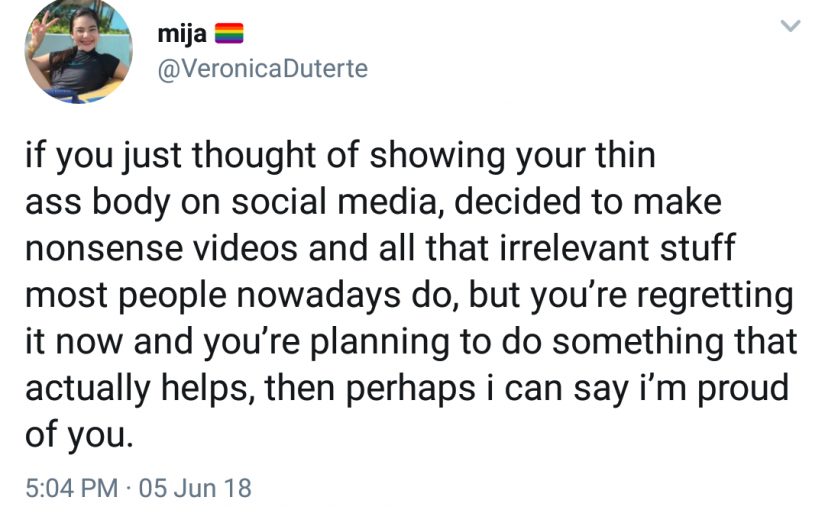Open the display name mija
Image resolution: width=825 pixels, height=510 pixels.
tap(182, 35)
